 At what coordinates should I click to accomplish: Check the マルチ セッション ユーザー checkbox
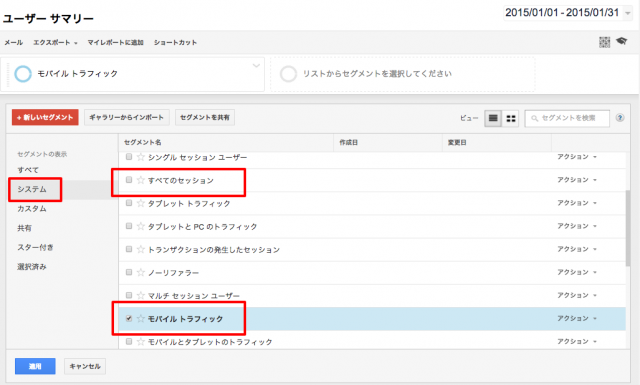pos(129,295)
